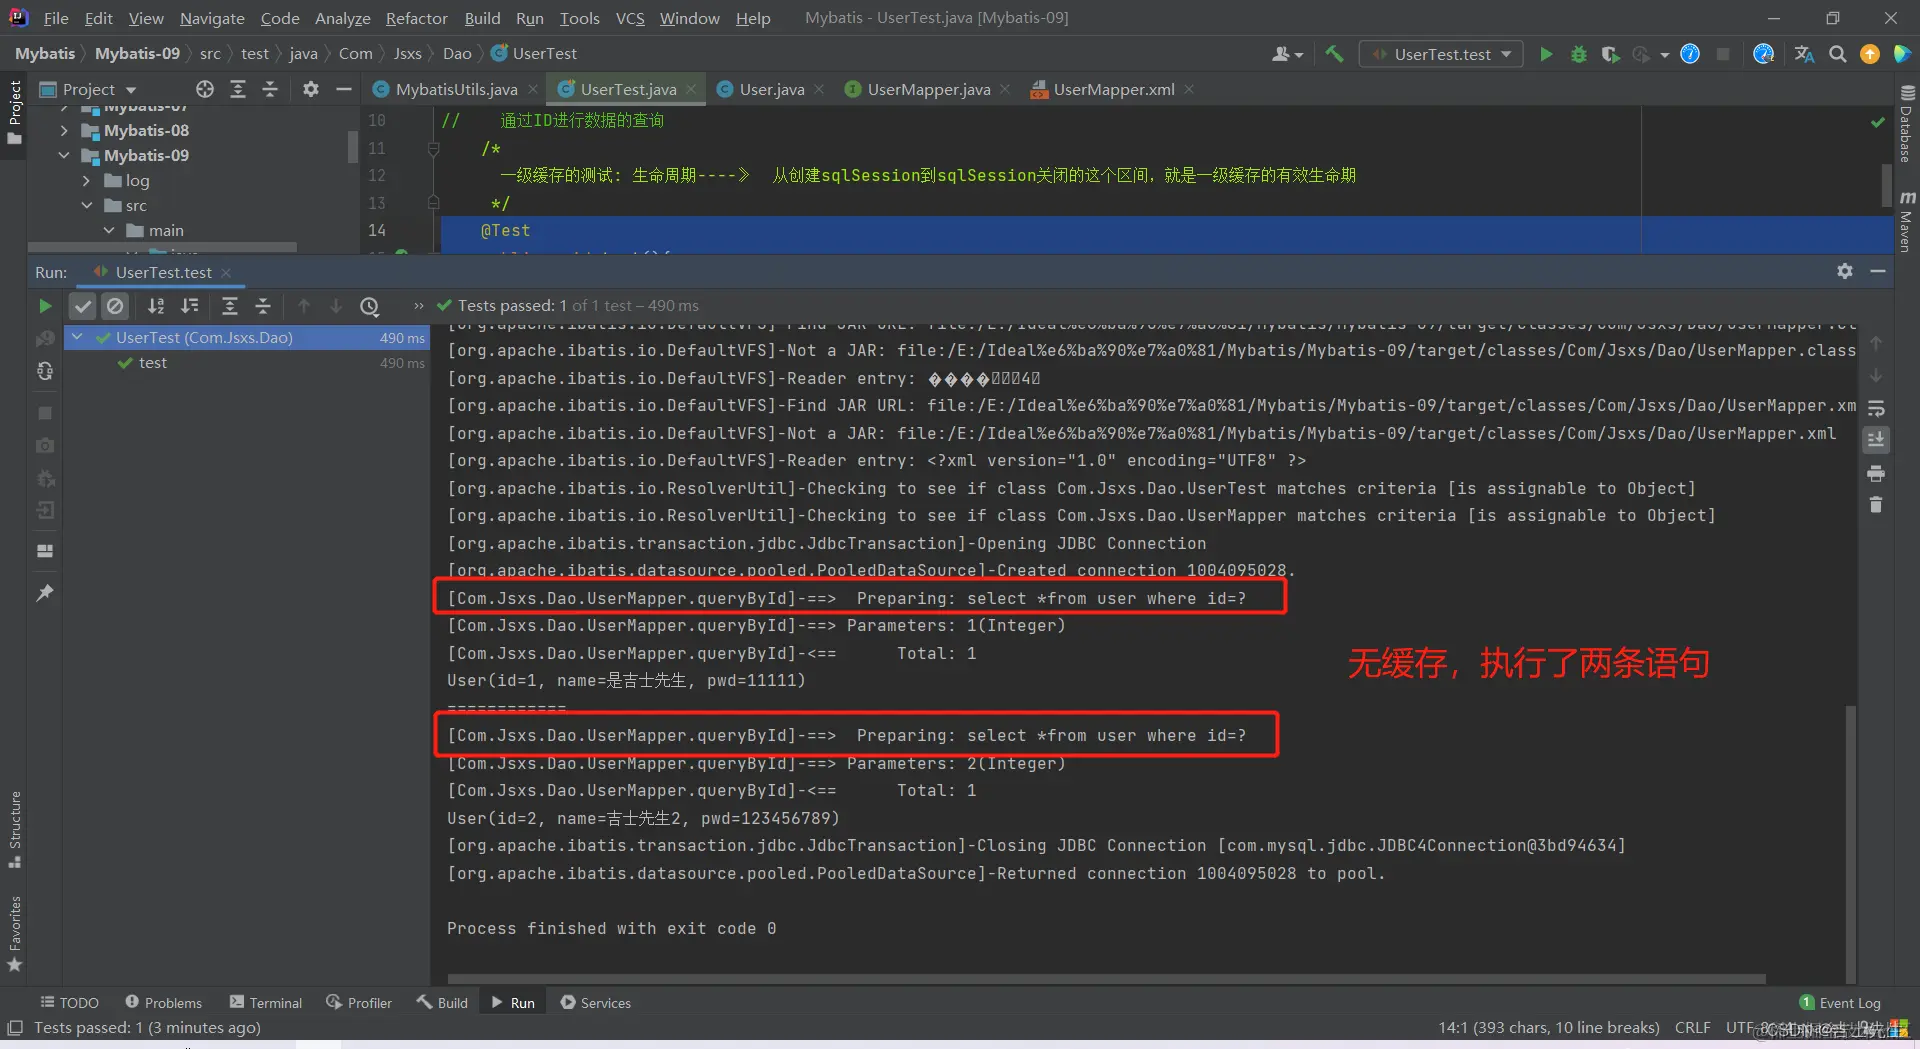This screenshot has height=1049, width=1920.
Task: Start debugging with the bug icon
Action: [1578, 54]
